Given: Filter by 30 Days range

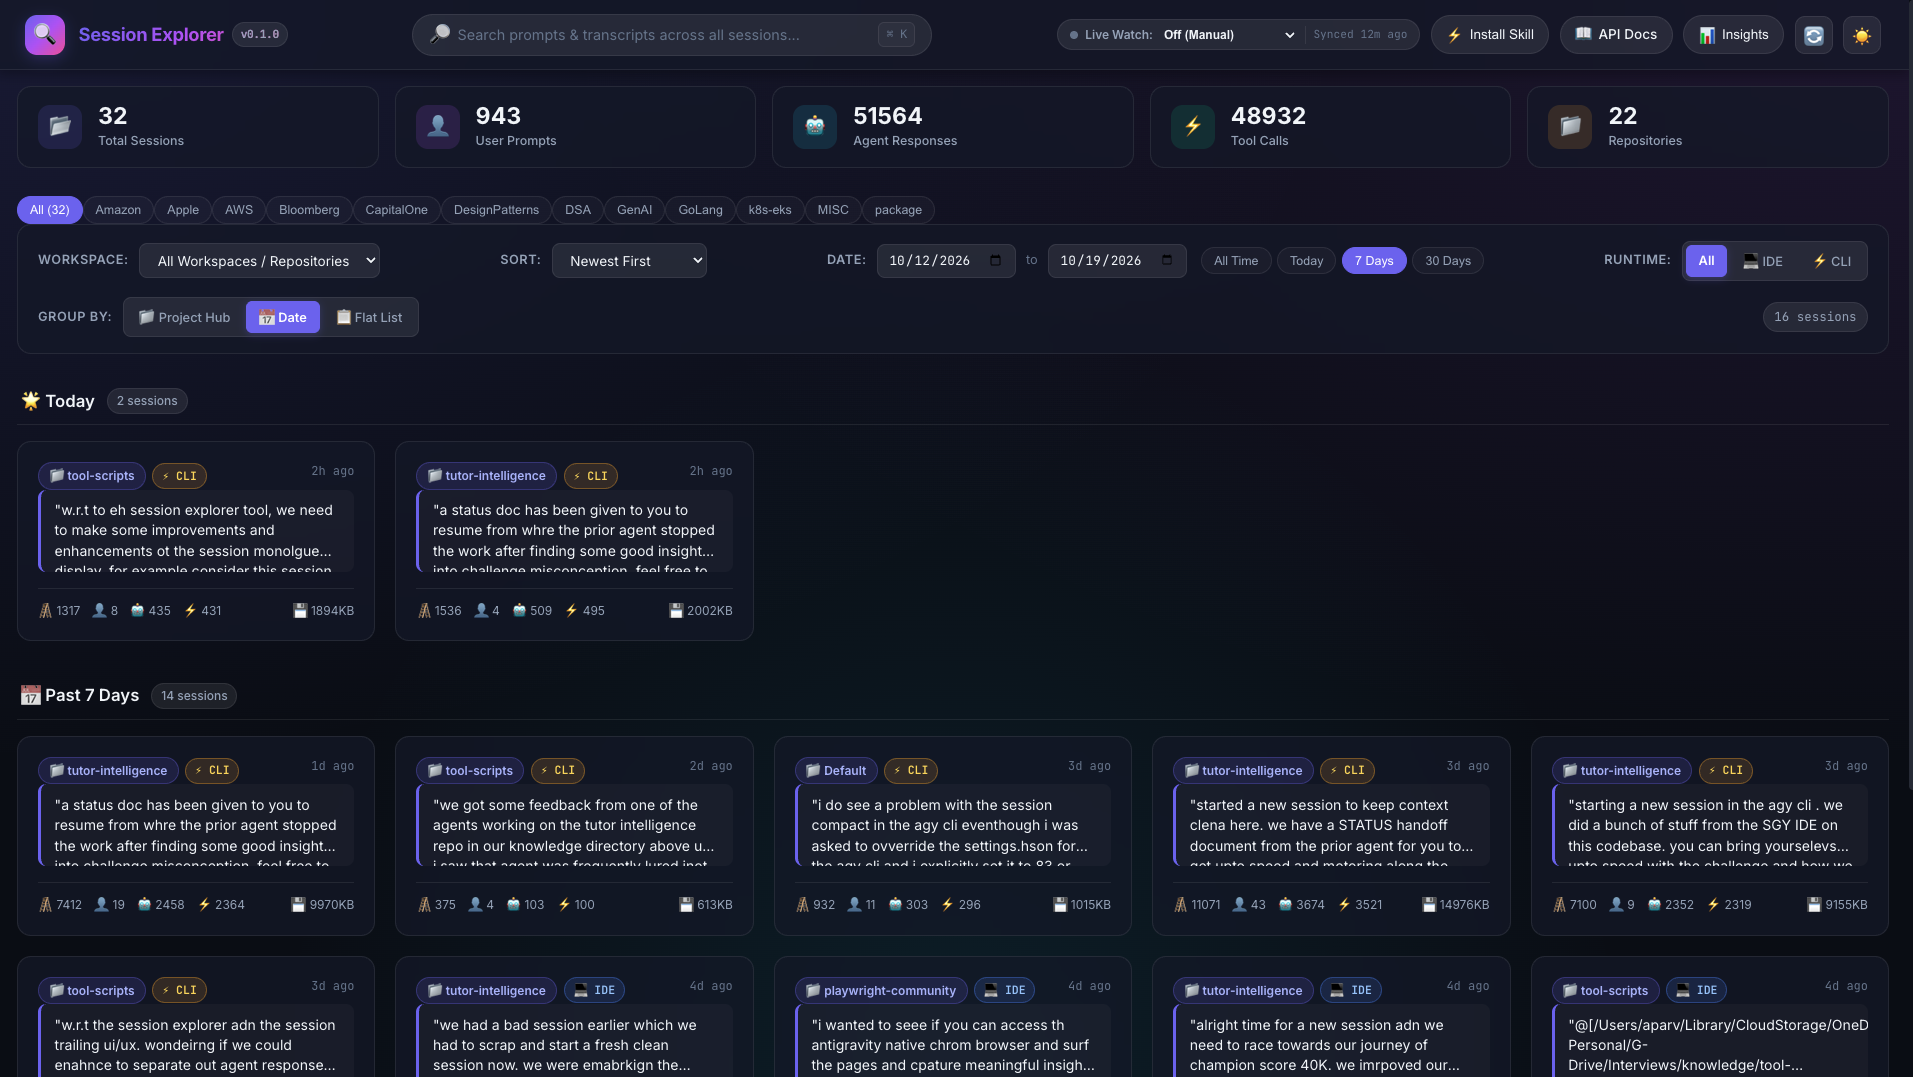Looking at the screenshot, I should coord(1447,260).
